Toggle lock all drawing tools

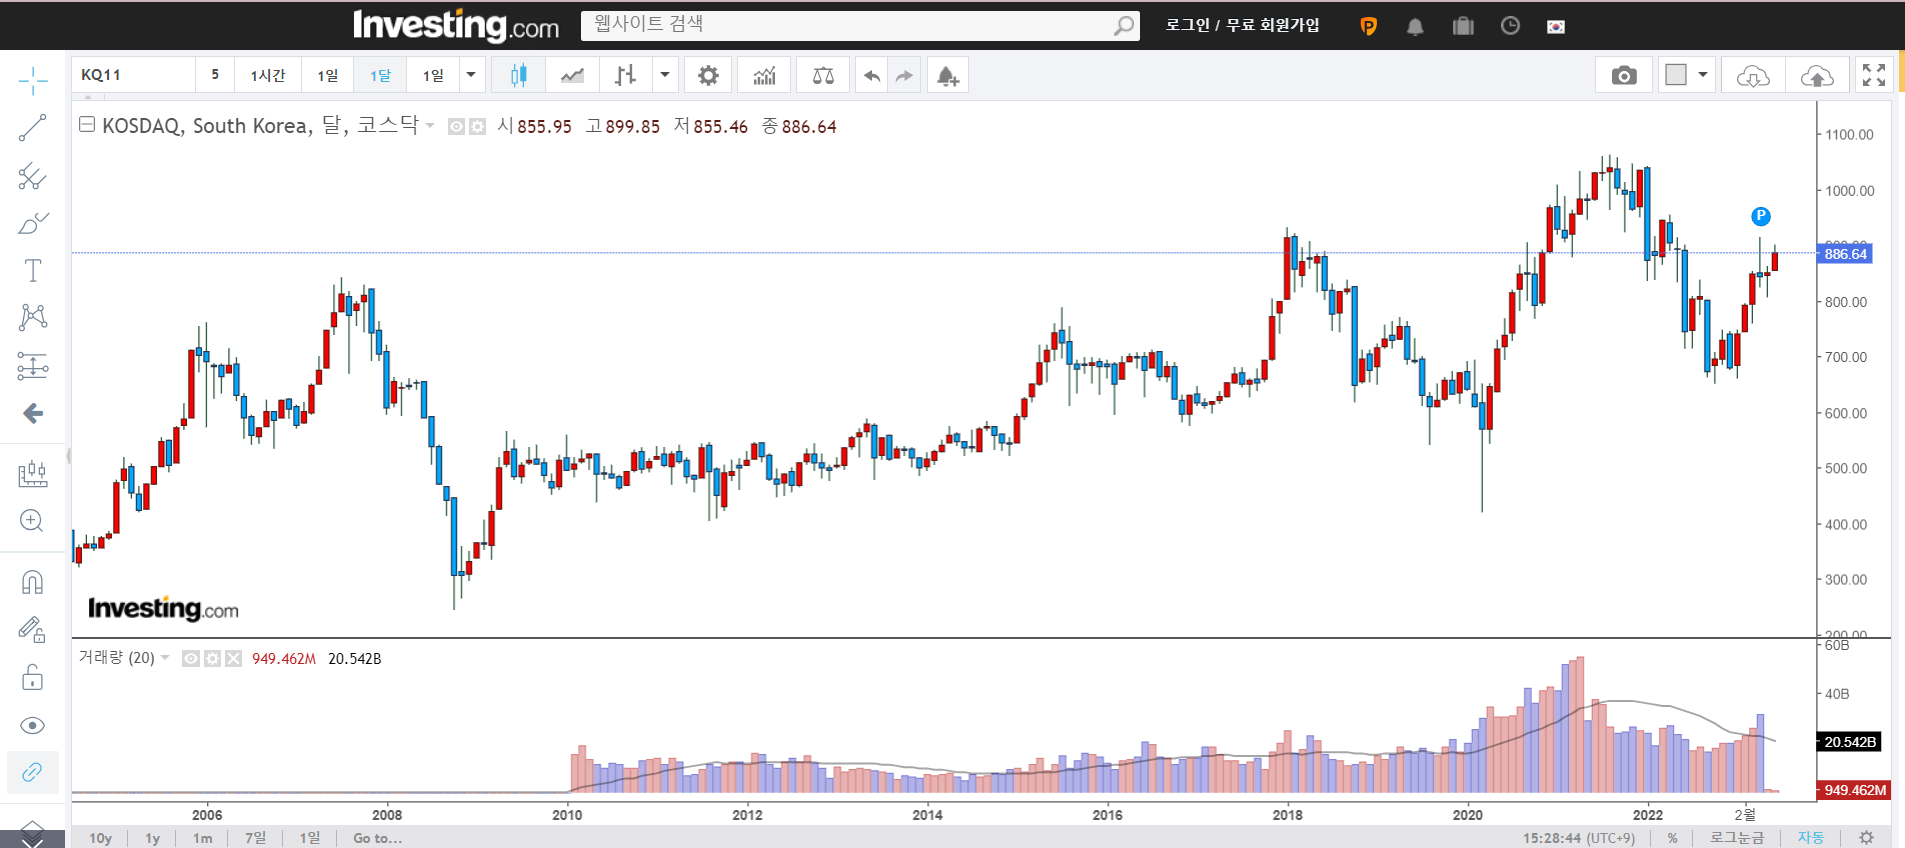[x=32, y=678]
